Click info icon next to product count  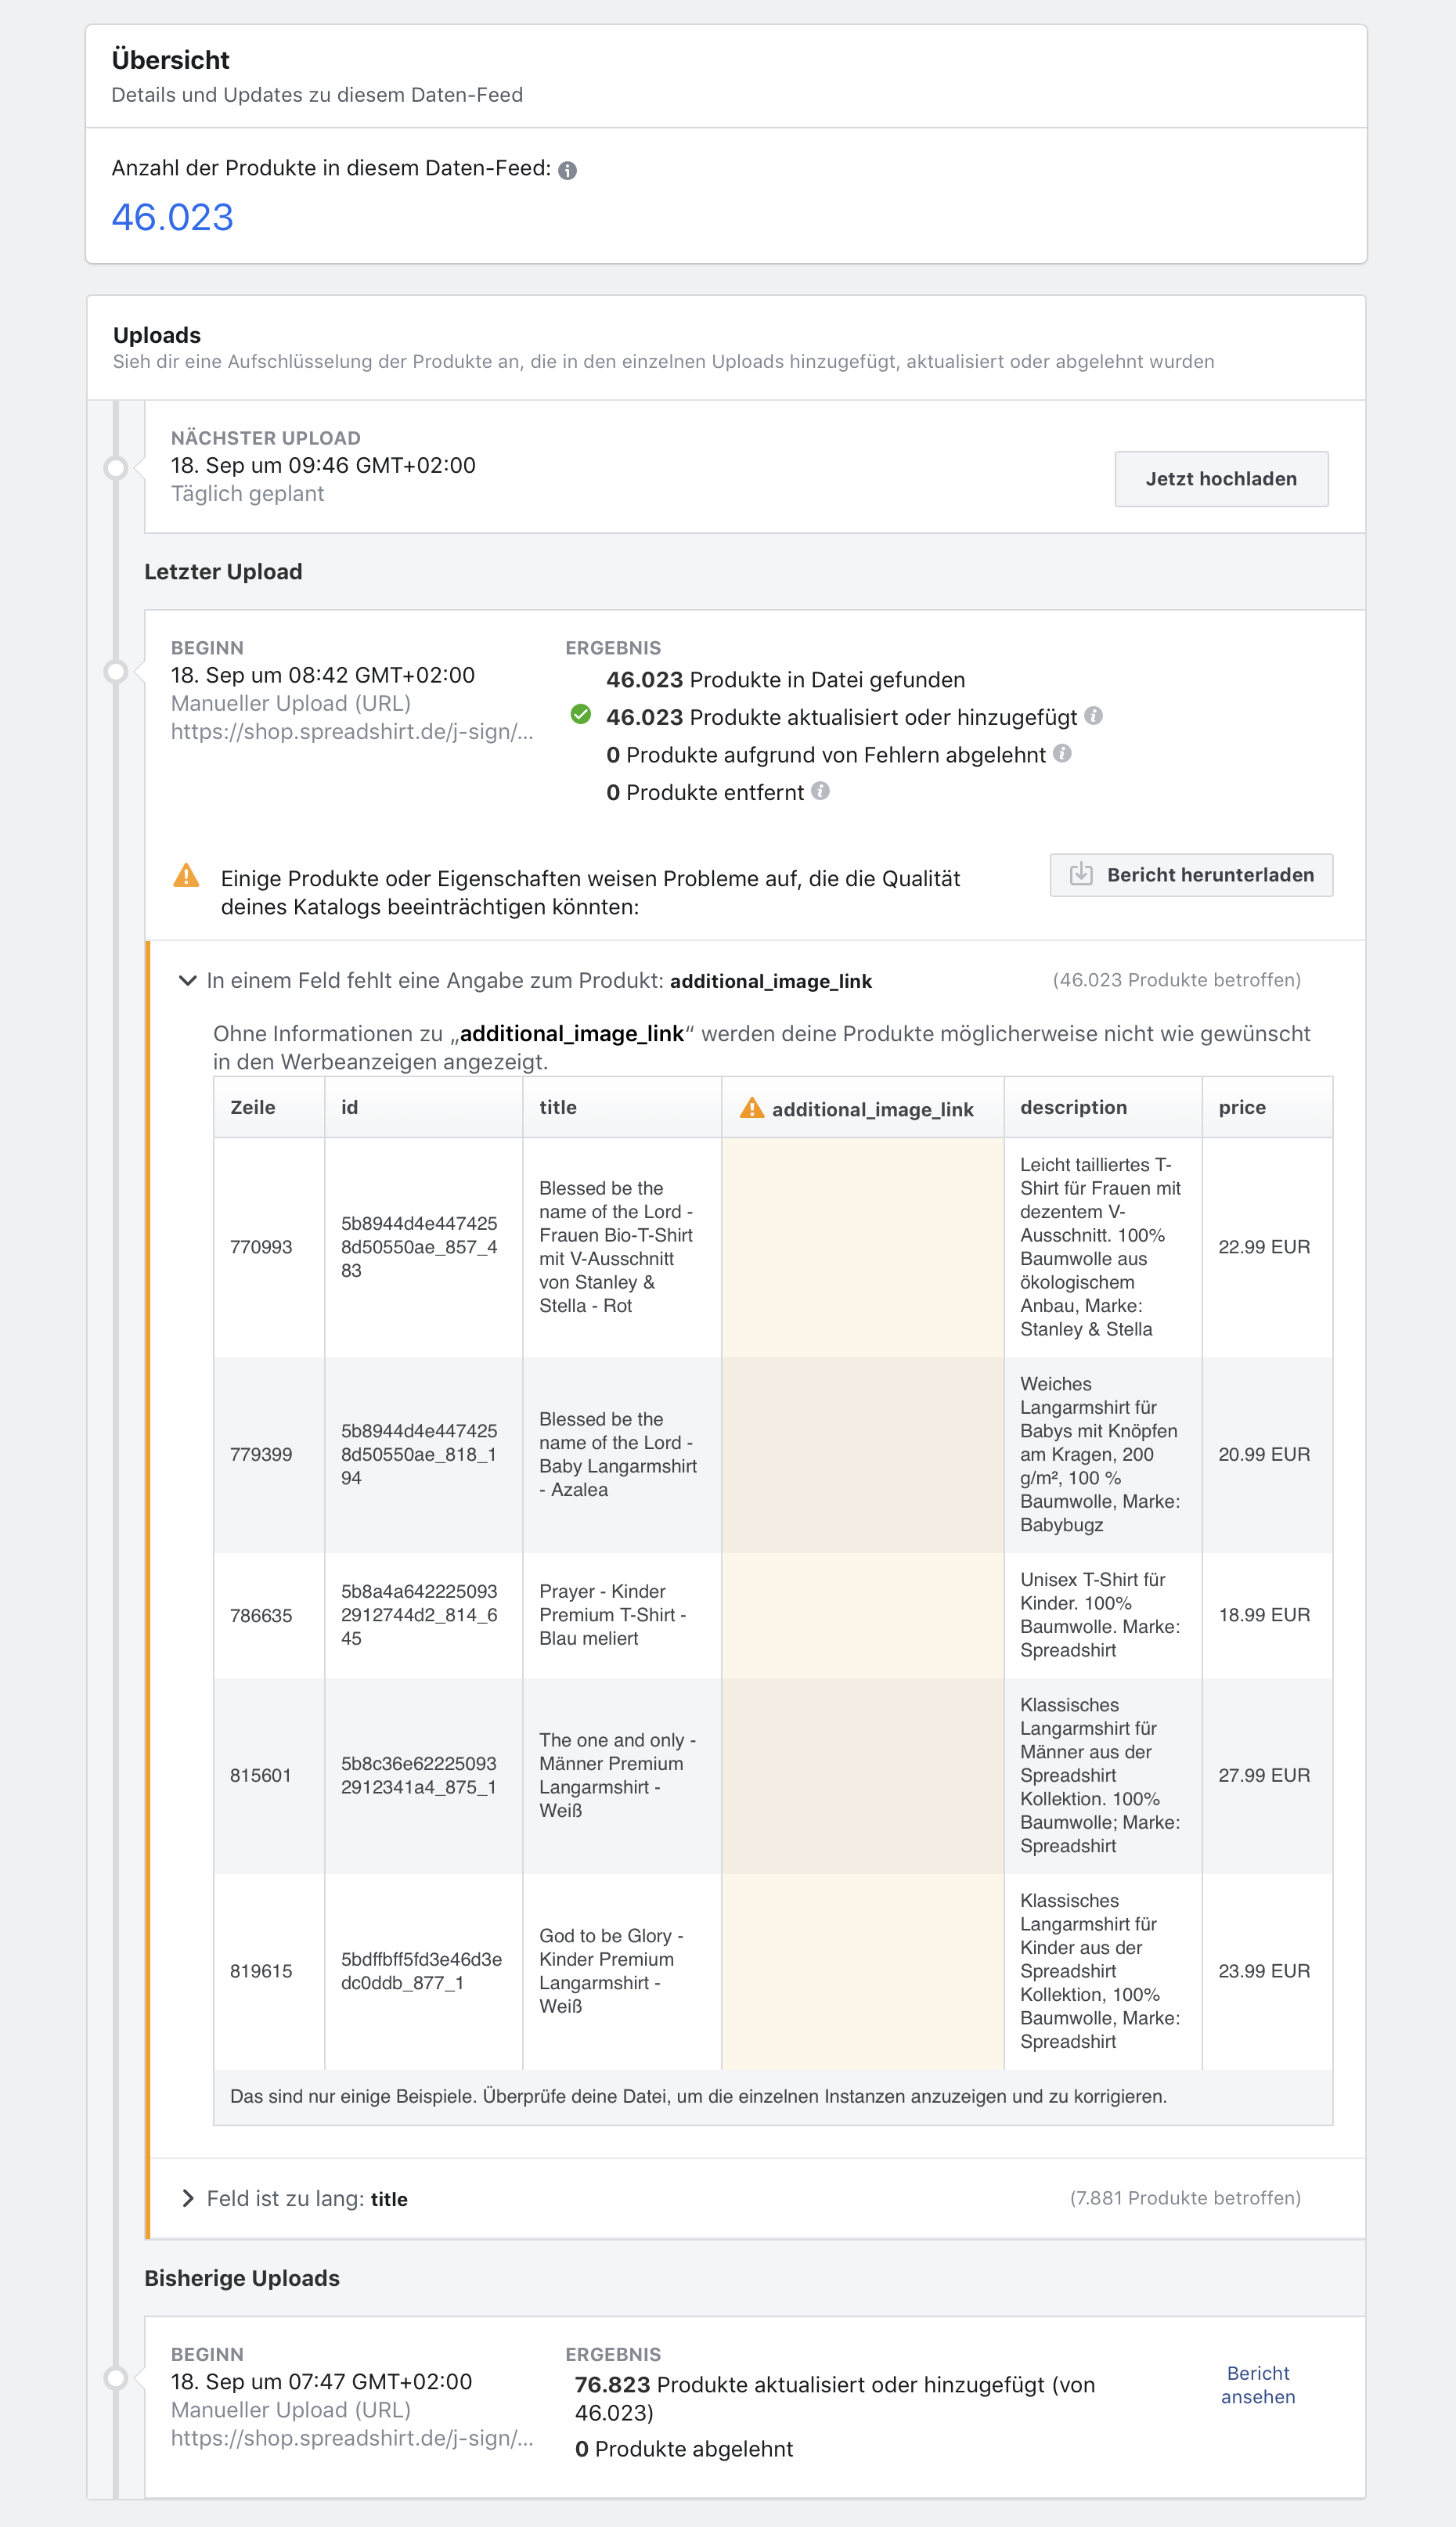pos(567,170)
